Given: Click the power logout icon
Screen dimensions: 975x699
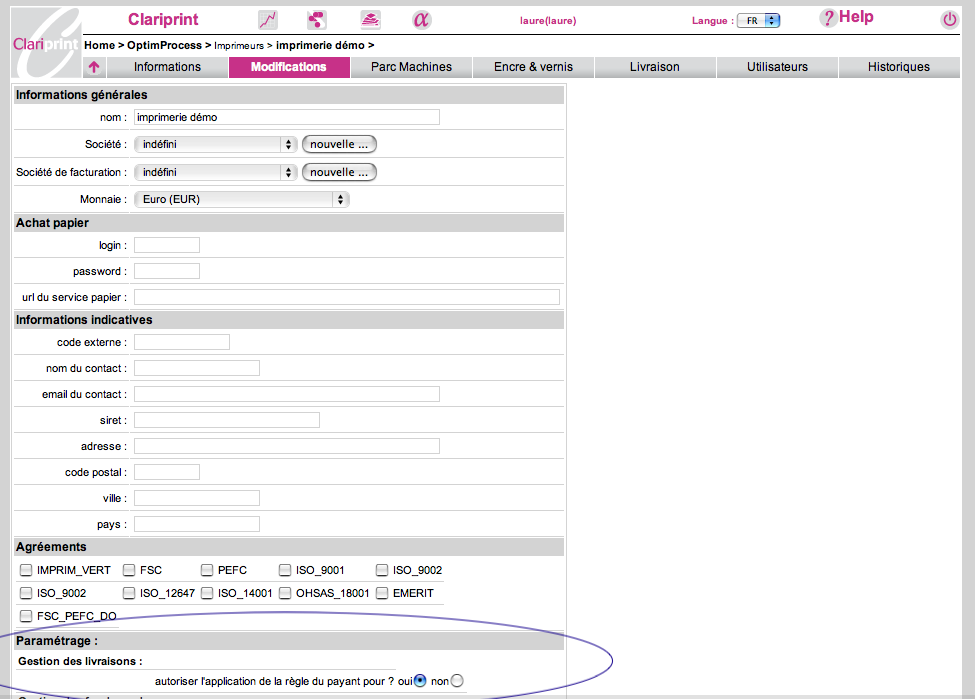Looking at the screenshot, I should pyautogui.click(x=949, y=20).
